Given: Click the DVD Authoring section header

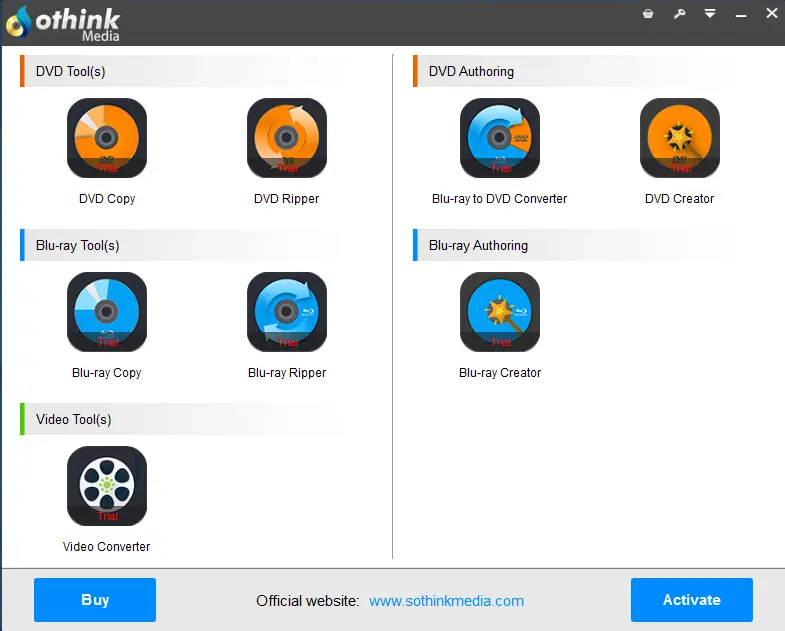Looking at the screenshot, I should click(x=471, y=72).
